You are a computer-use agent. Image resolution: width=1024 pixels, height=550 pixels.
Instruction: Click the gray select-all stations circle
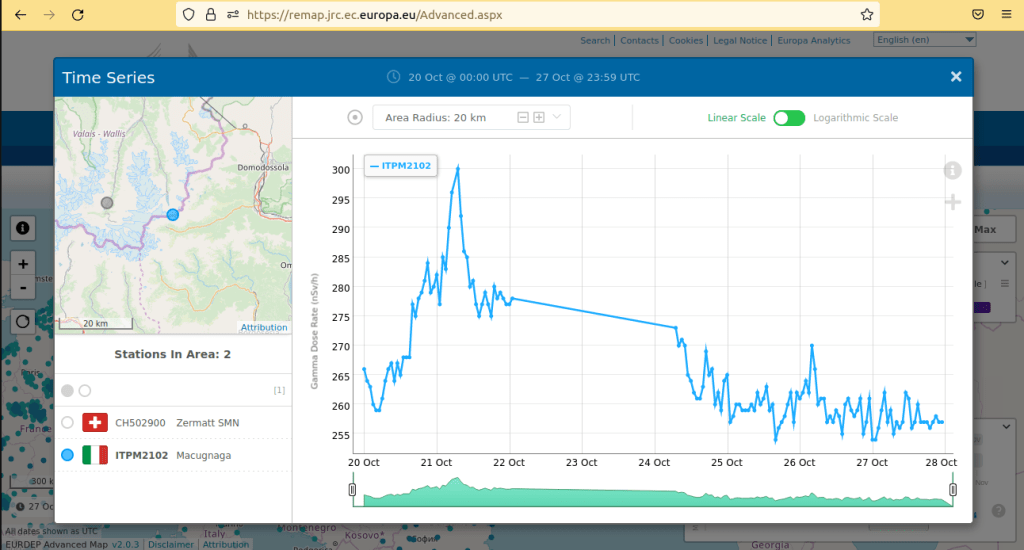(x=67, y=390)
